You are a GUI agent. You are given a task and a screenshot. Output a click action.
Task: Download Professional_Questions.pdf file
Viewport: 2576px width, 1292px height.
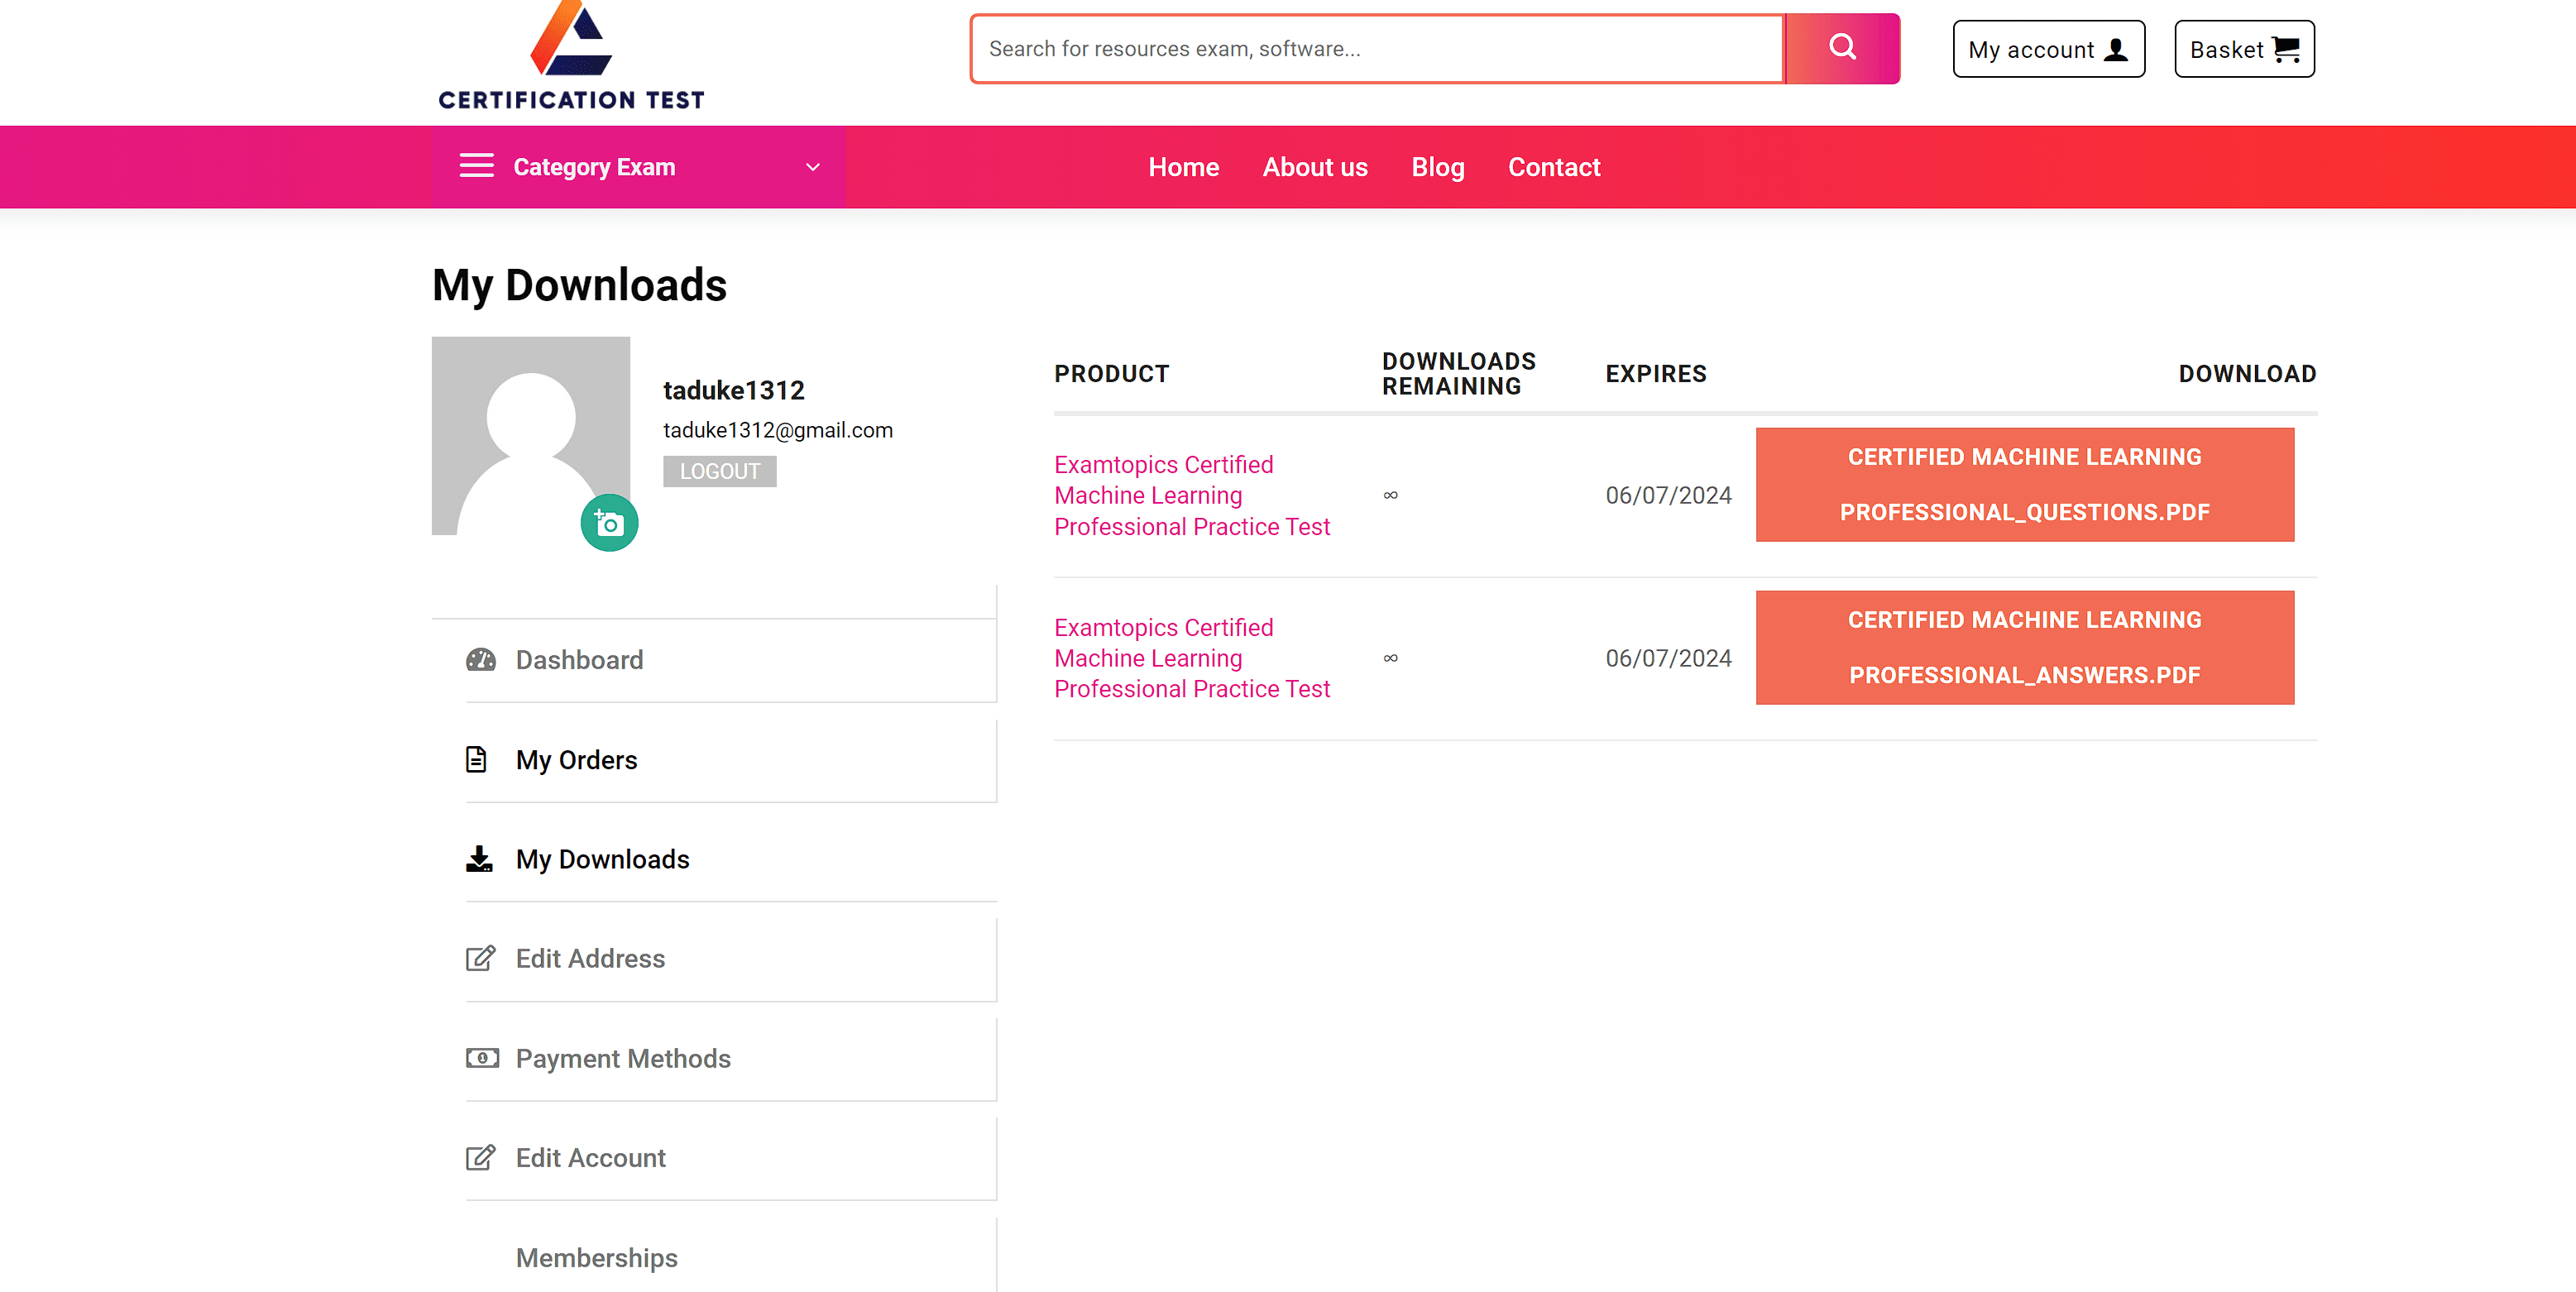2024,485
